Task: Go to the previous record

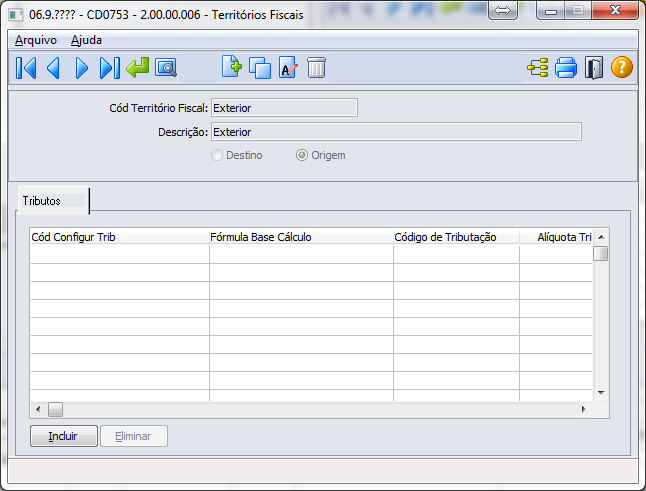Action: [x=54, y=68]
